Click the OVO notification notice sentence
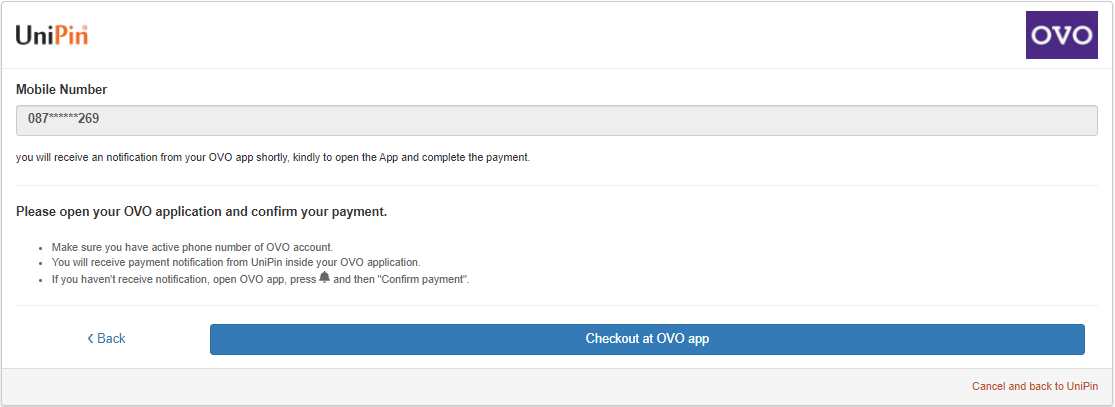 click(273, 157)
